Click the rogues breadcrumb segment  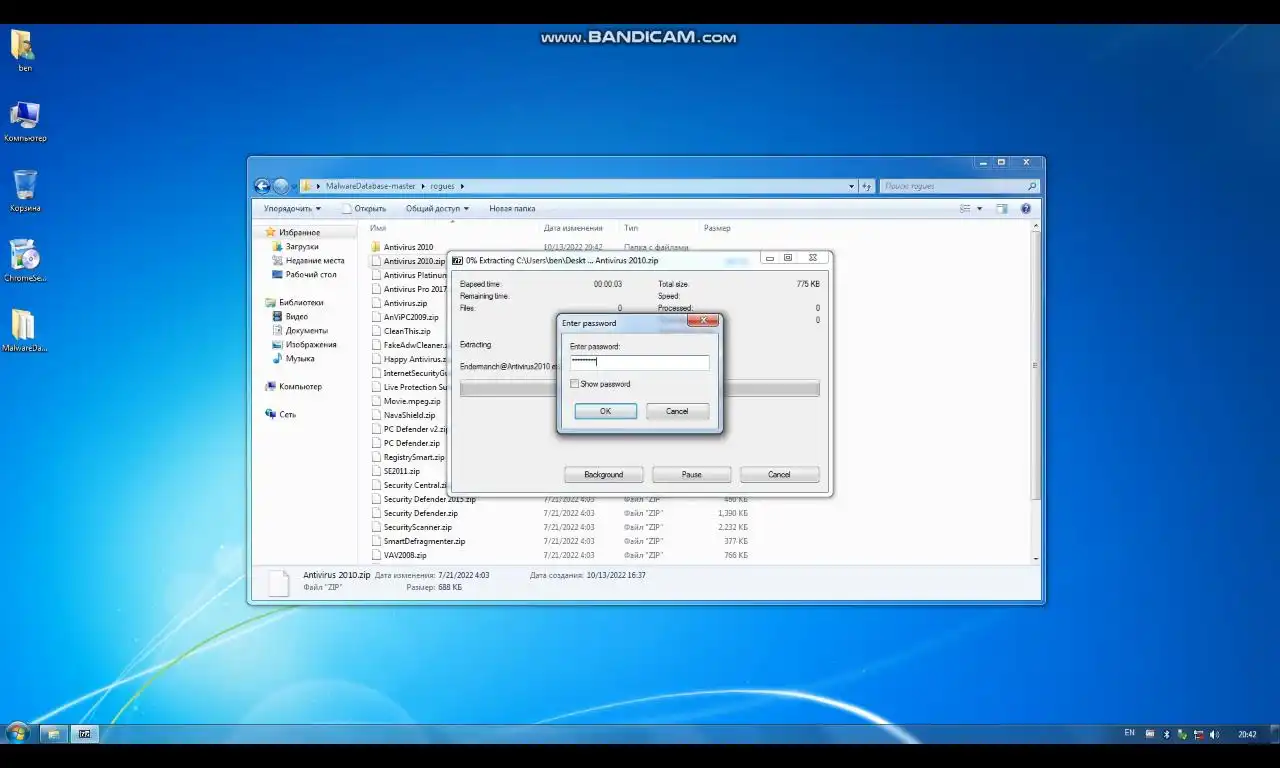point(442,186)
